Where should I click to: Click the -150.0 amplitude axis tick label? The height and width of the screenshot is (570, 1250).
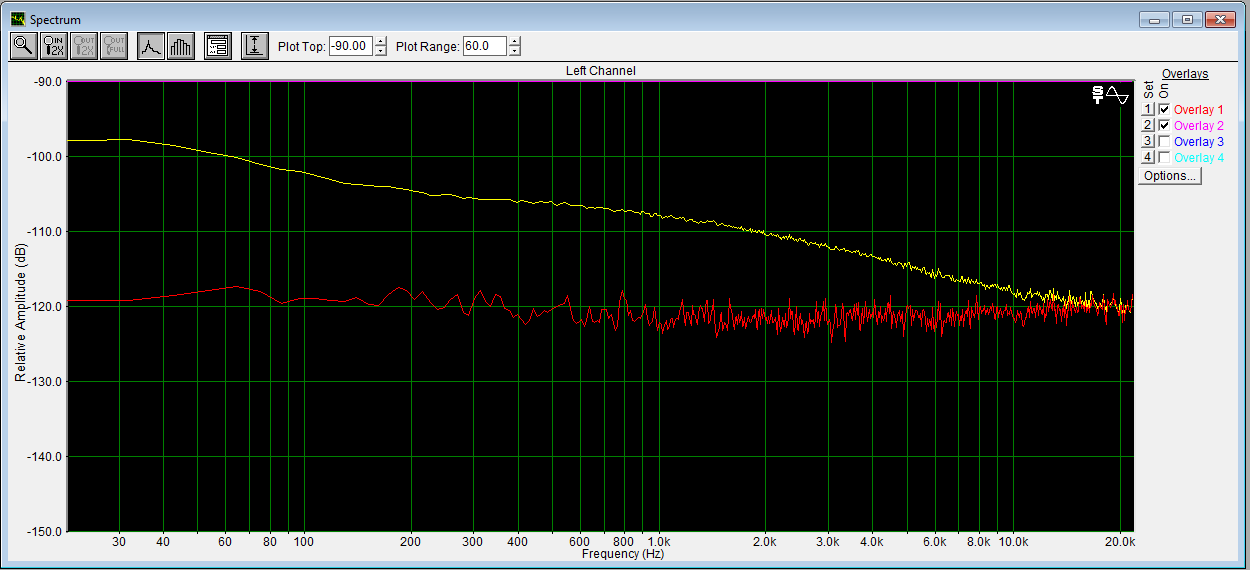(x=47, y=531)
